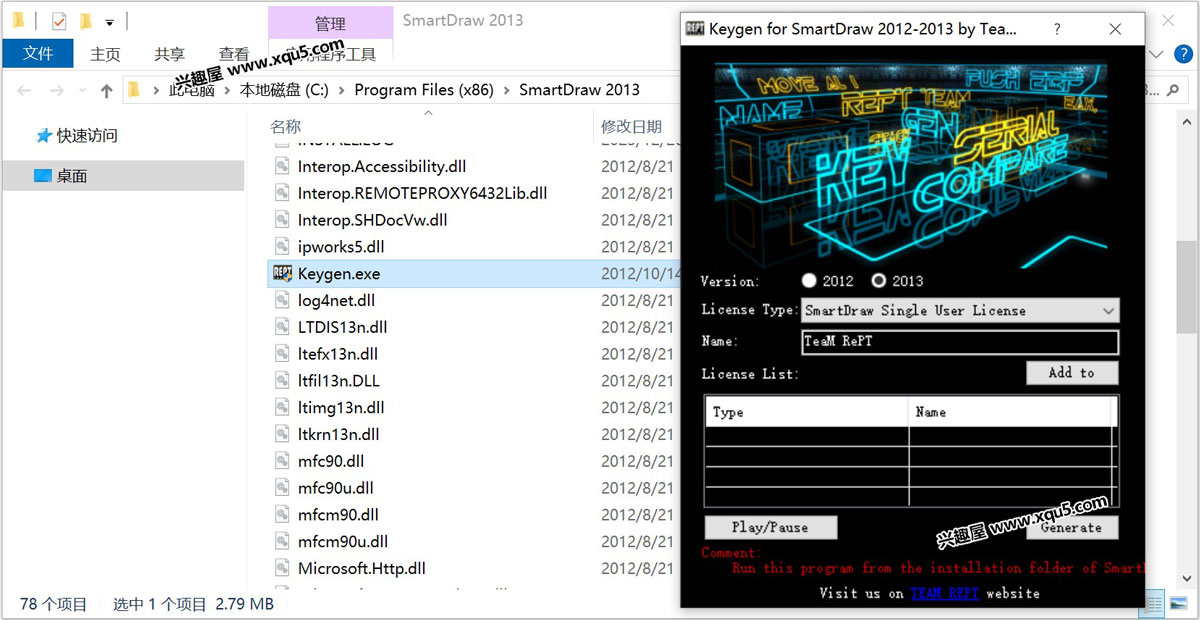The height and width of the screenshot is (620, 1200).
Task: Open the TEAM REPT website link
Action: pos(944,593)
